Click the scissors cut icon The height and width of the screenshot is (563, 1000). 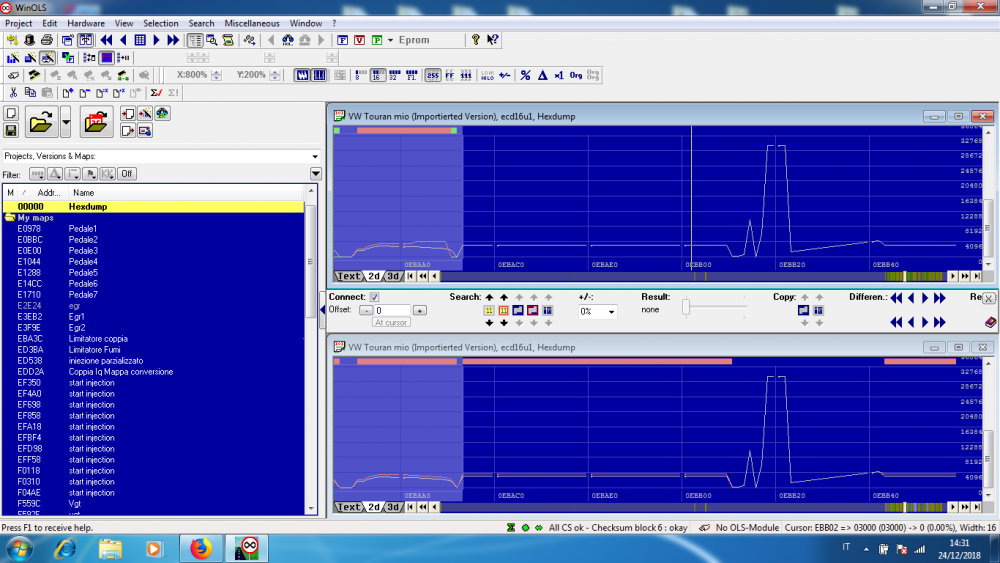pyautogui.click(x=13, y=93)
